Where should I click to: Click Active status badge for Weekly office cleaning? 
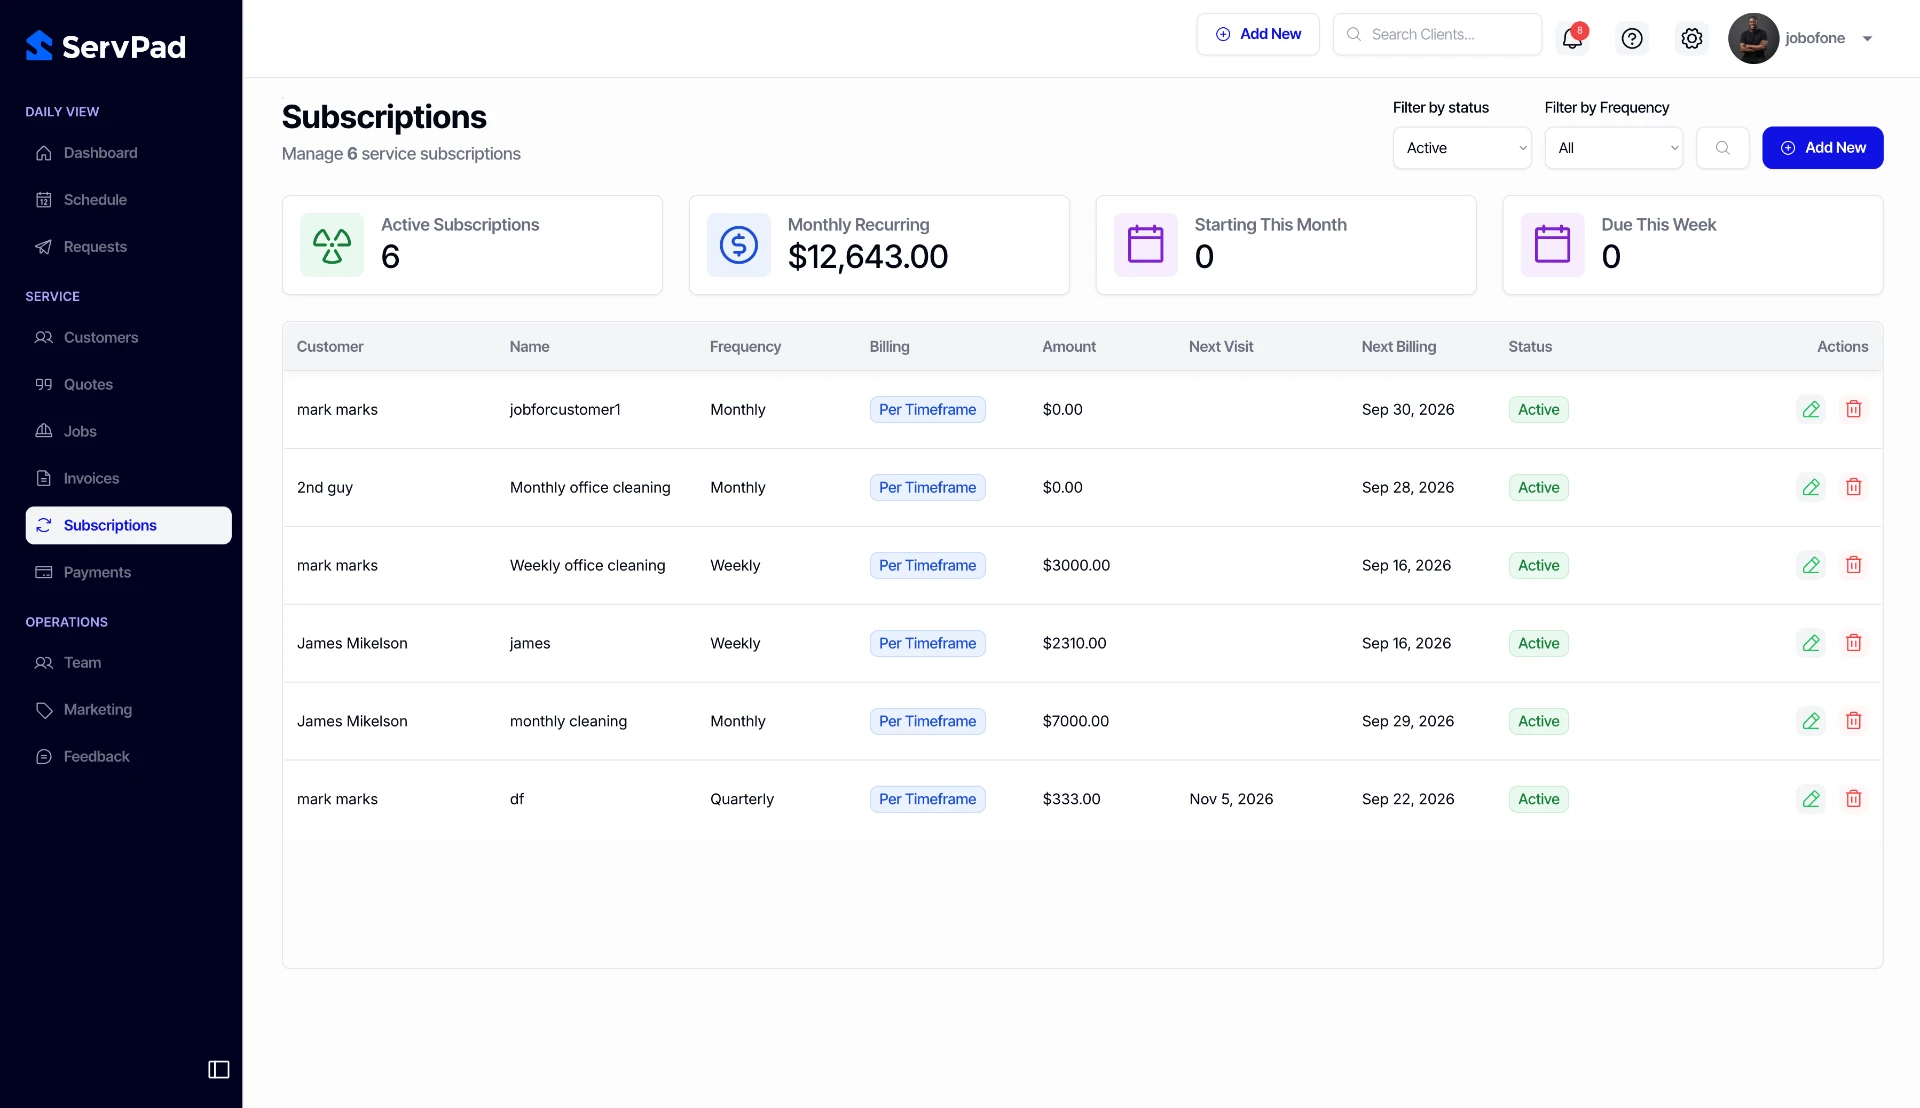click(x=1538, y=565)
